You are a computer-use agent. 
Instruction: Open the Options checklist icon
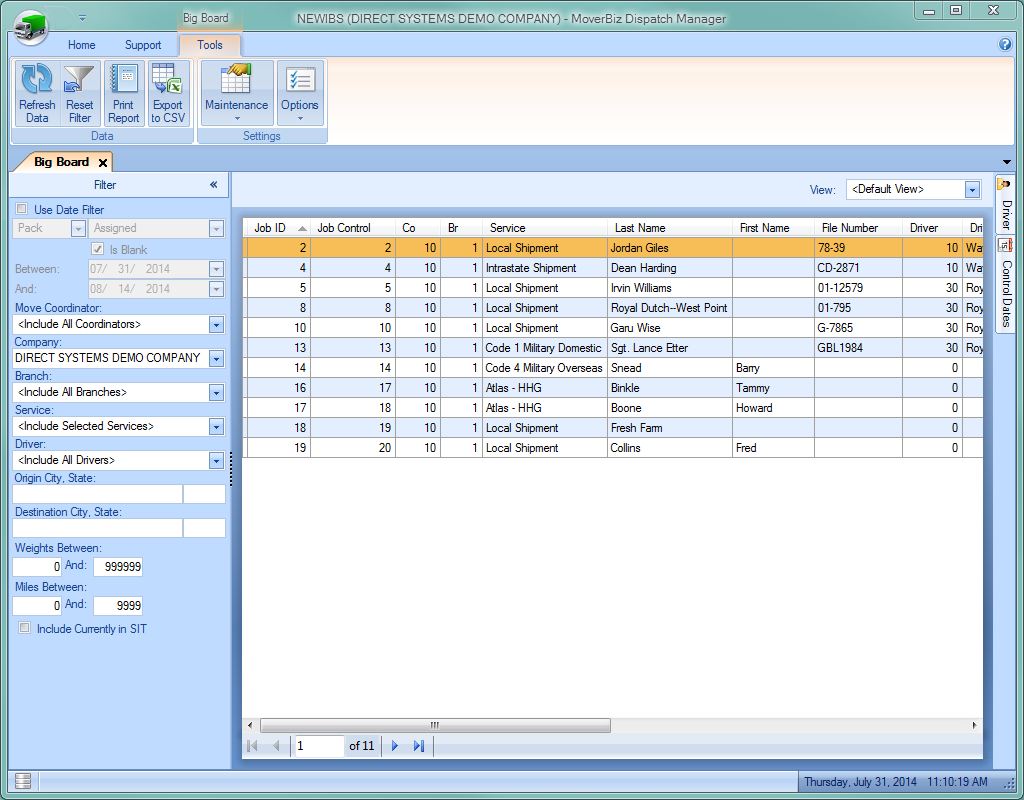point(299,92)
